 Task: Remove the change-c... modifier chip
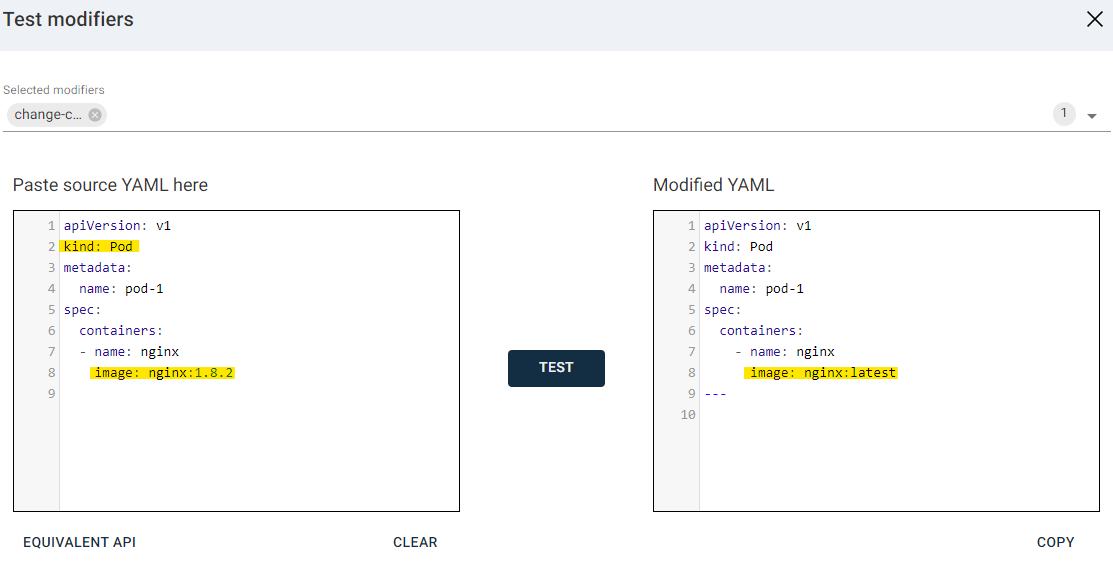95,115
